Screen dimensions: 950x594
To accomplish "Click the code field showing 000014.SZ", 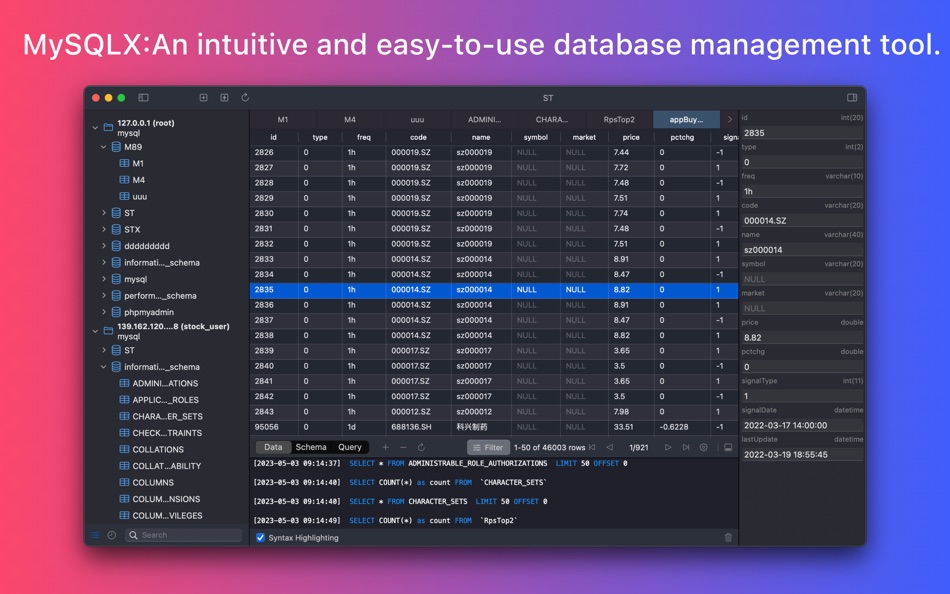I will pyautogui.click(x=803, y=221).
